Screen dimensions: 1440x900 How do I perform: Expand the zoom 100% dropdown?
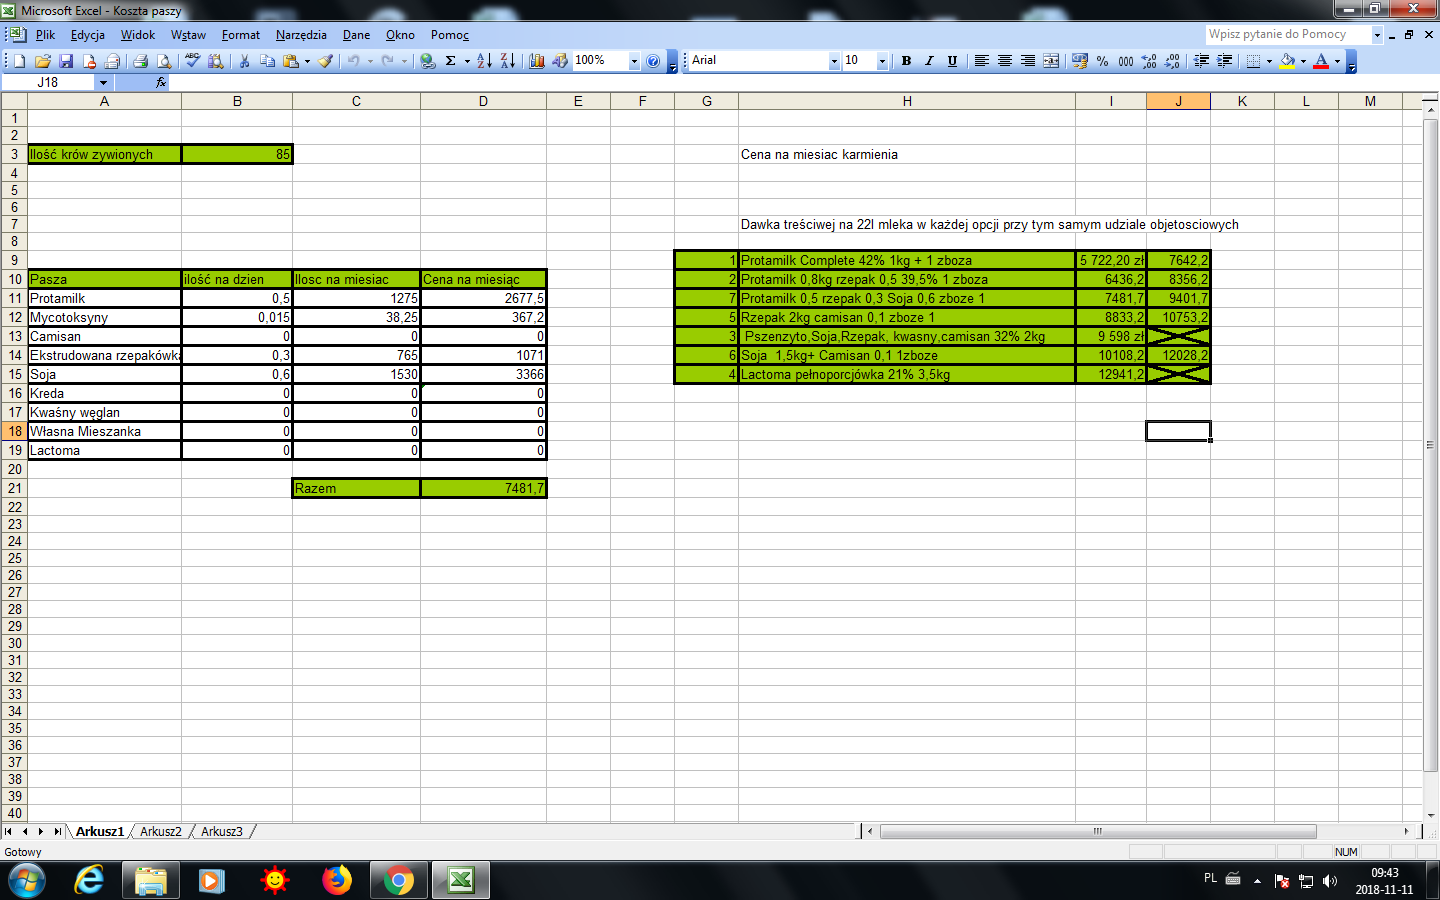coord(633,61)
